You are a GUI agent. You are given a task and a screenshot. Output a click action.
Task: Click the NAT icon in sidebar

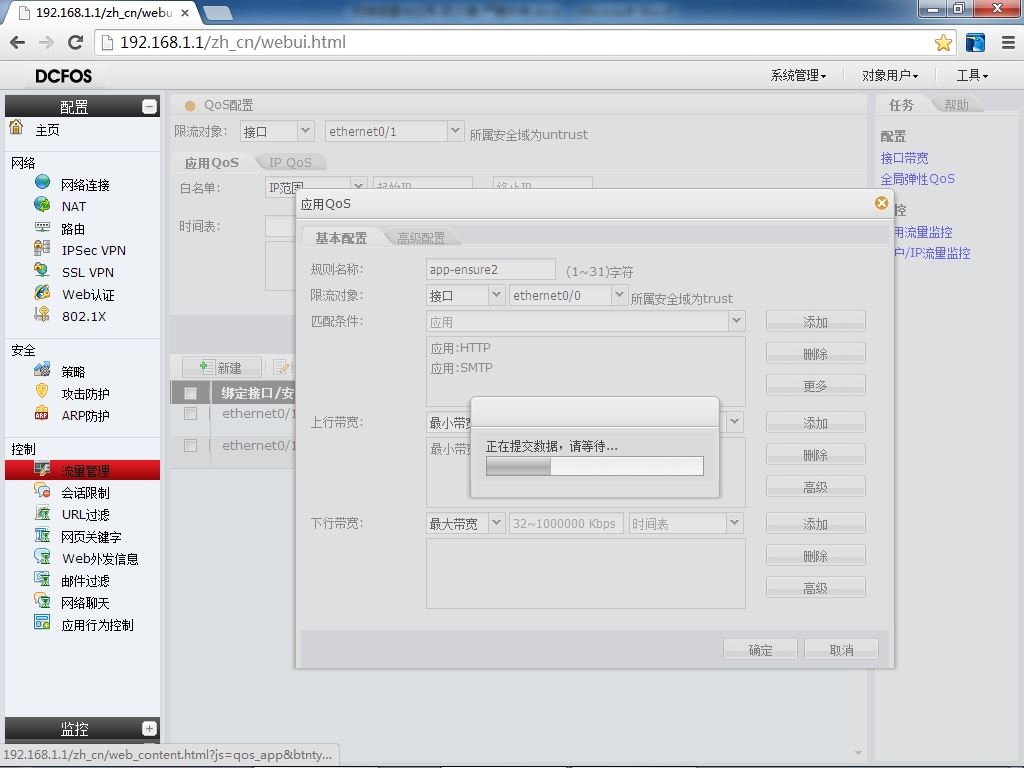[42, 204]
